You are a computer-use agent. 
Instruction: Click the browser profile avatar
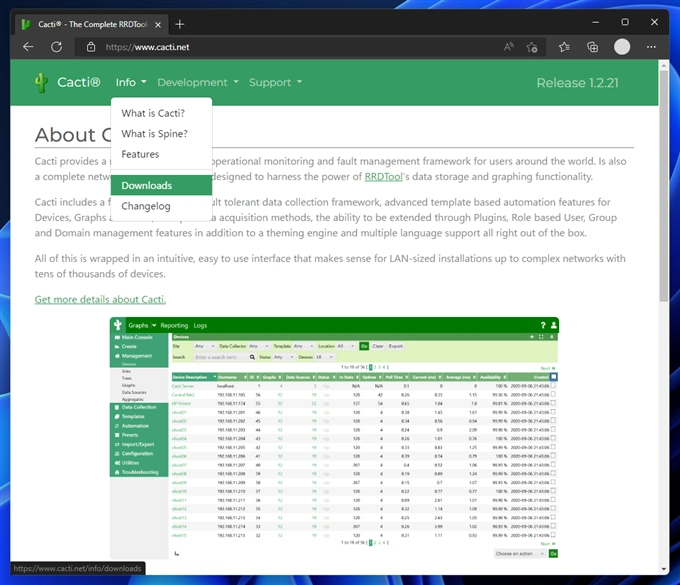[x=622, y=47]
